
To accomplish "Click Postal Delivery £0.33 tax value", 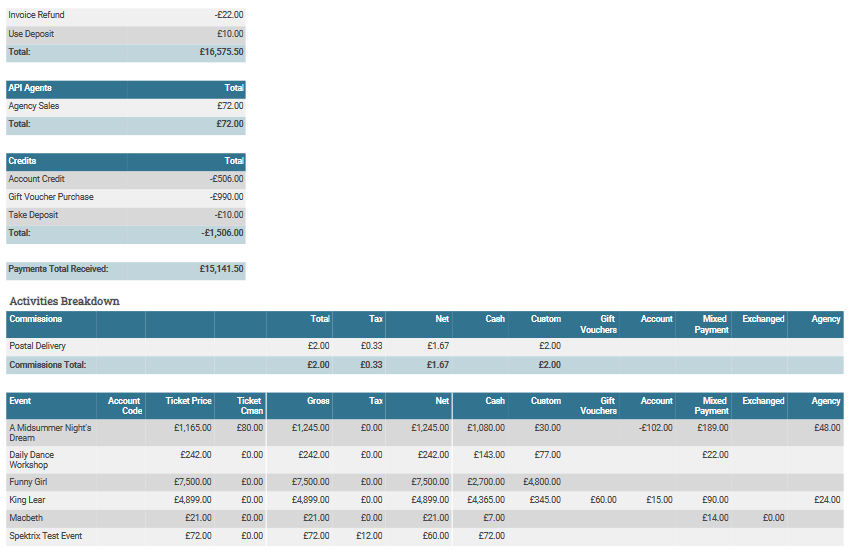I will pyautogui.click(x=371, y=346).
